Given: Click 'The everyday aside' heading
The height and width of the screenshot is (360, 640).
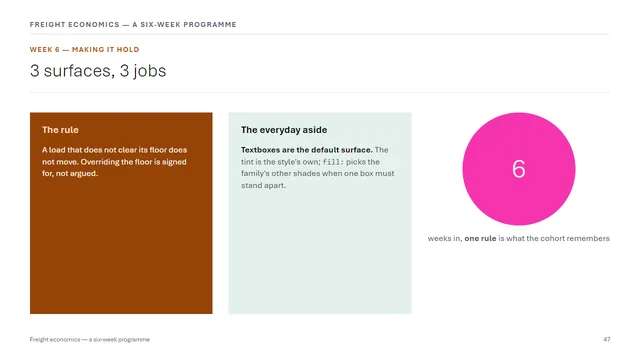Looking at the screenshot, I should [x=284, y=130].
